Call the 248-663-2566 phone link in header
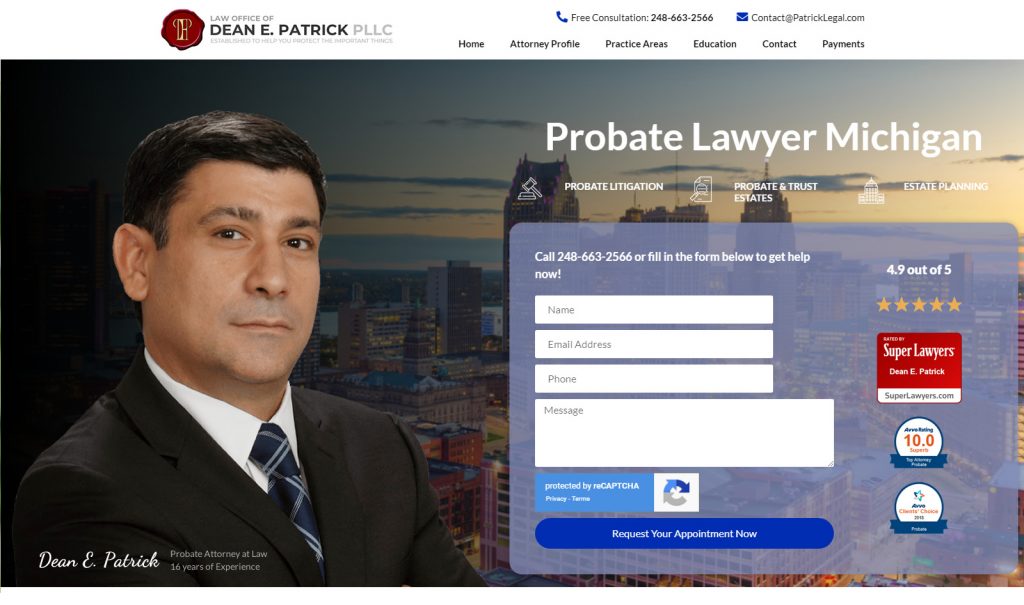Screen dimensions: 1024x605 pyautogui.click(x=682, y=18)
